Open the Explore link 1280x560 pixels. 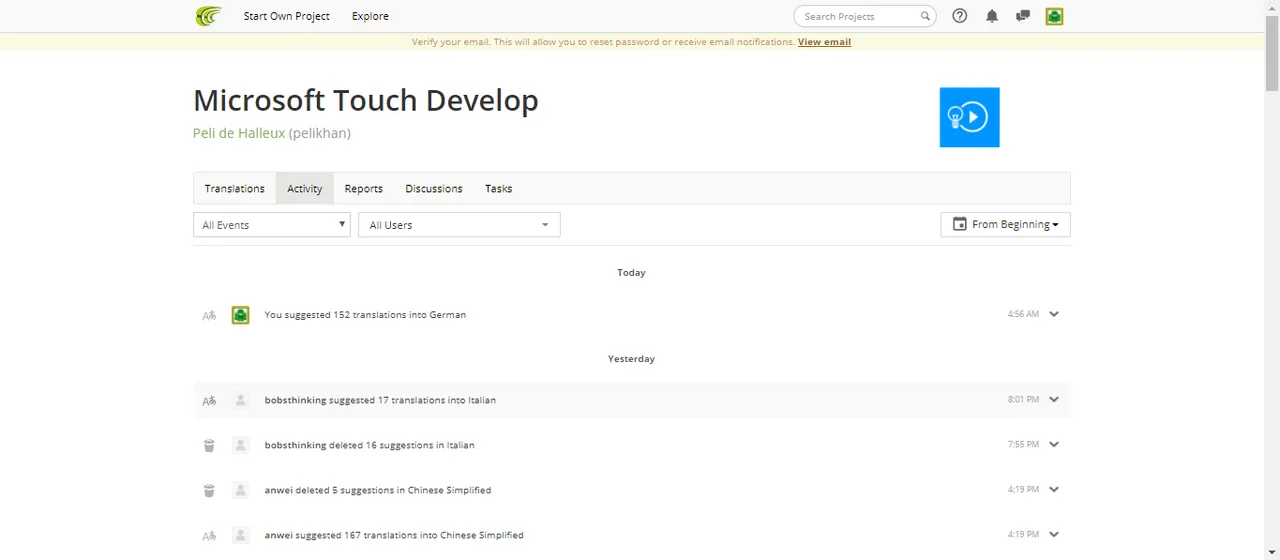click(x=370, y=16)
